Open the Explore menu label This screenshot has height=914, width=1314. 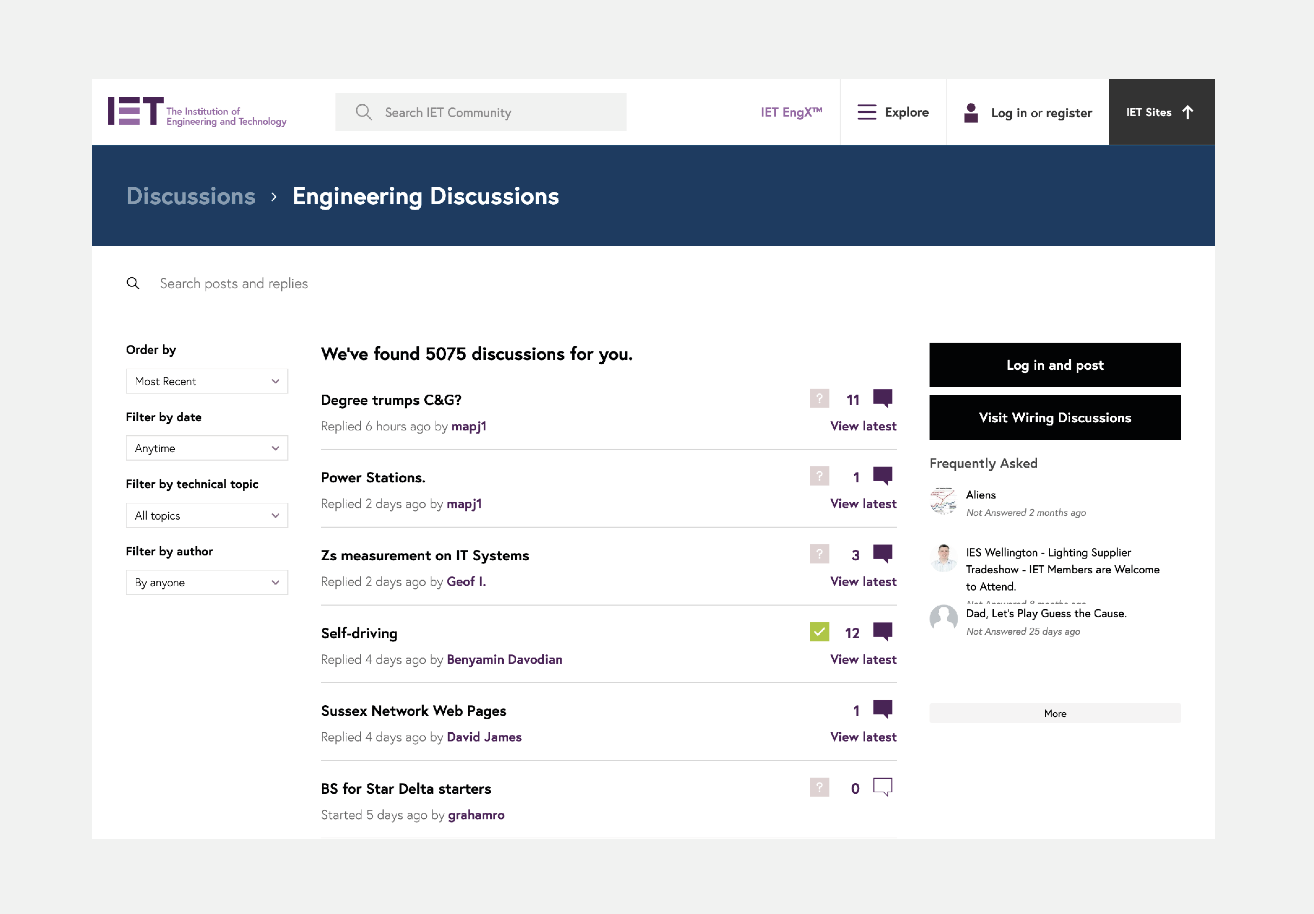pyautogui.click(x=907, y=112)
